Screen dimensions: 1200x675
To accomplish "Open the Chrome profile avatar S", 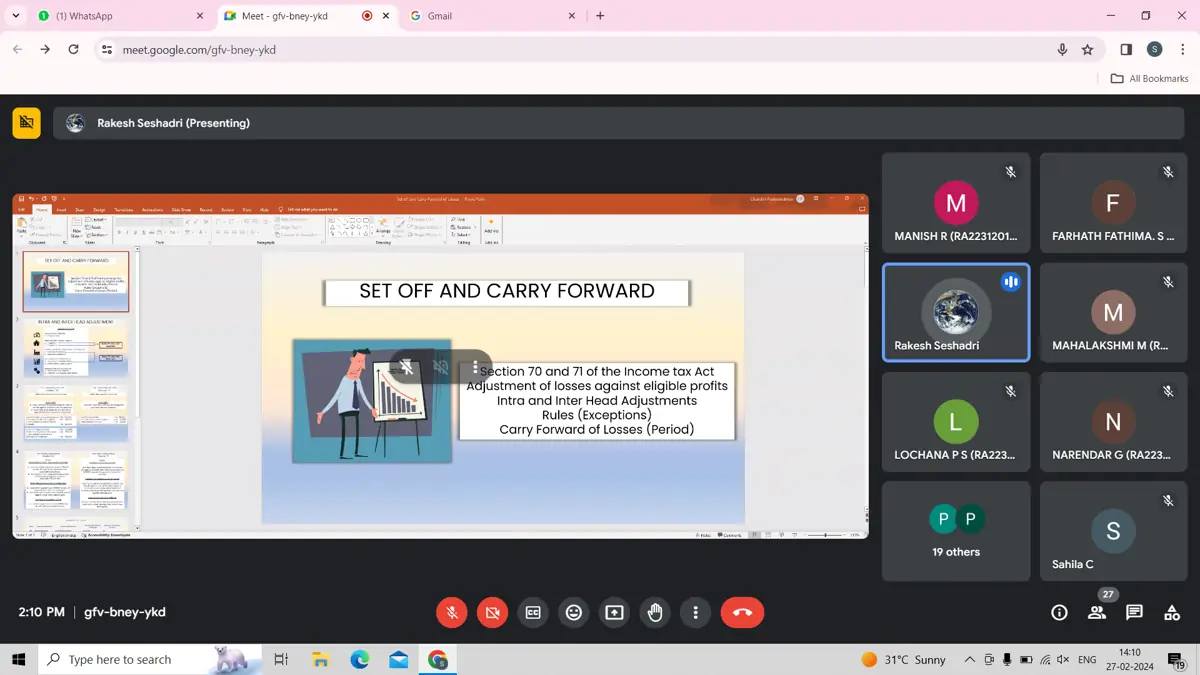I will click(x=1154, y=49).
